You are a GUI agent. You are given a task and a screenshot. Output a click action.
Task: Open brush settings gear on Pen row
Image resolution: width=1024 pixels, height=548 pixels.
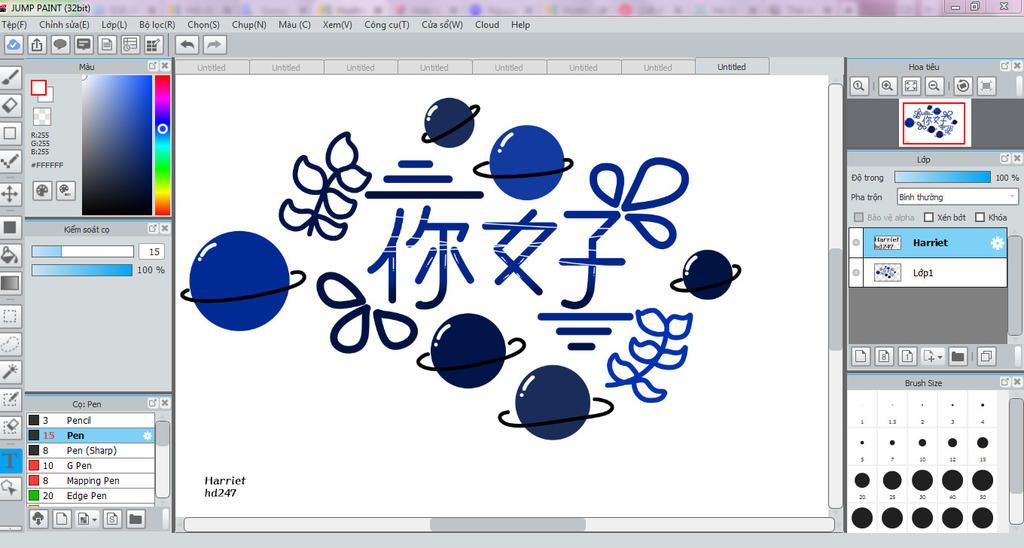pyautogui.click(x=147, y=436)
